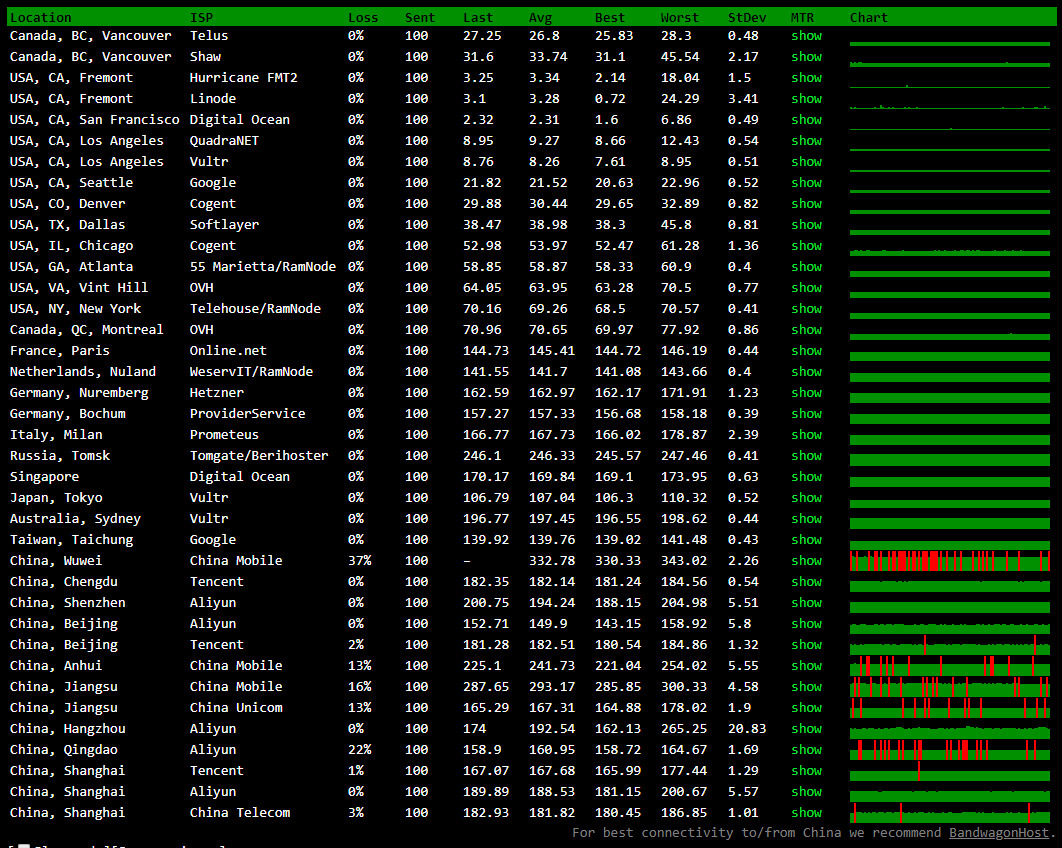This screenshot has width=1062, height=848.
Task: Show MTR for Cogent Denver row
Action: [806, 204]
